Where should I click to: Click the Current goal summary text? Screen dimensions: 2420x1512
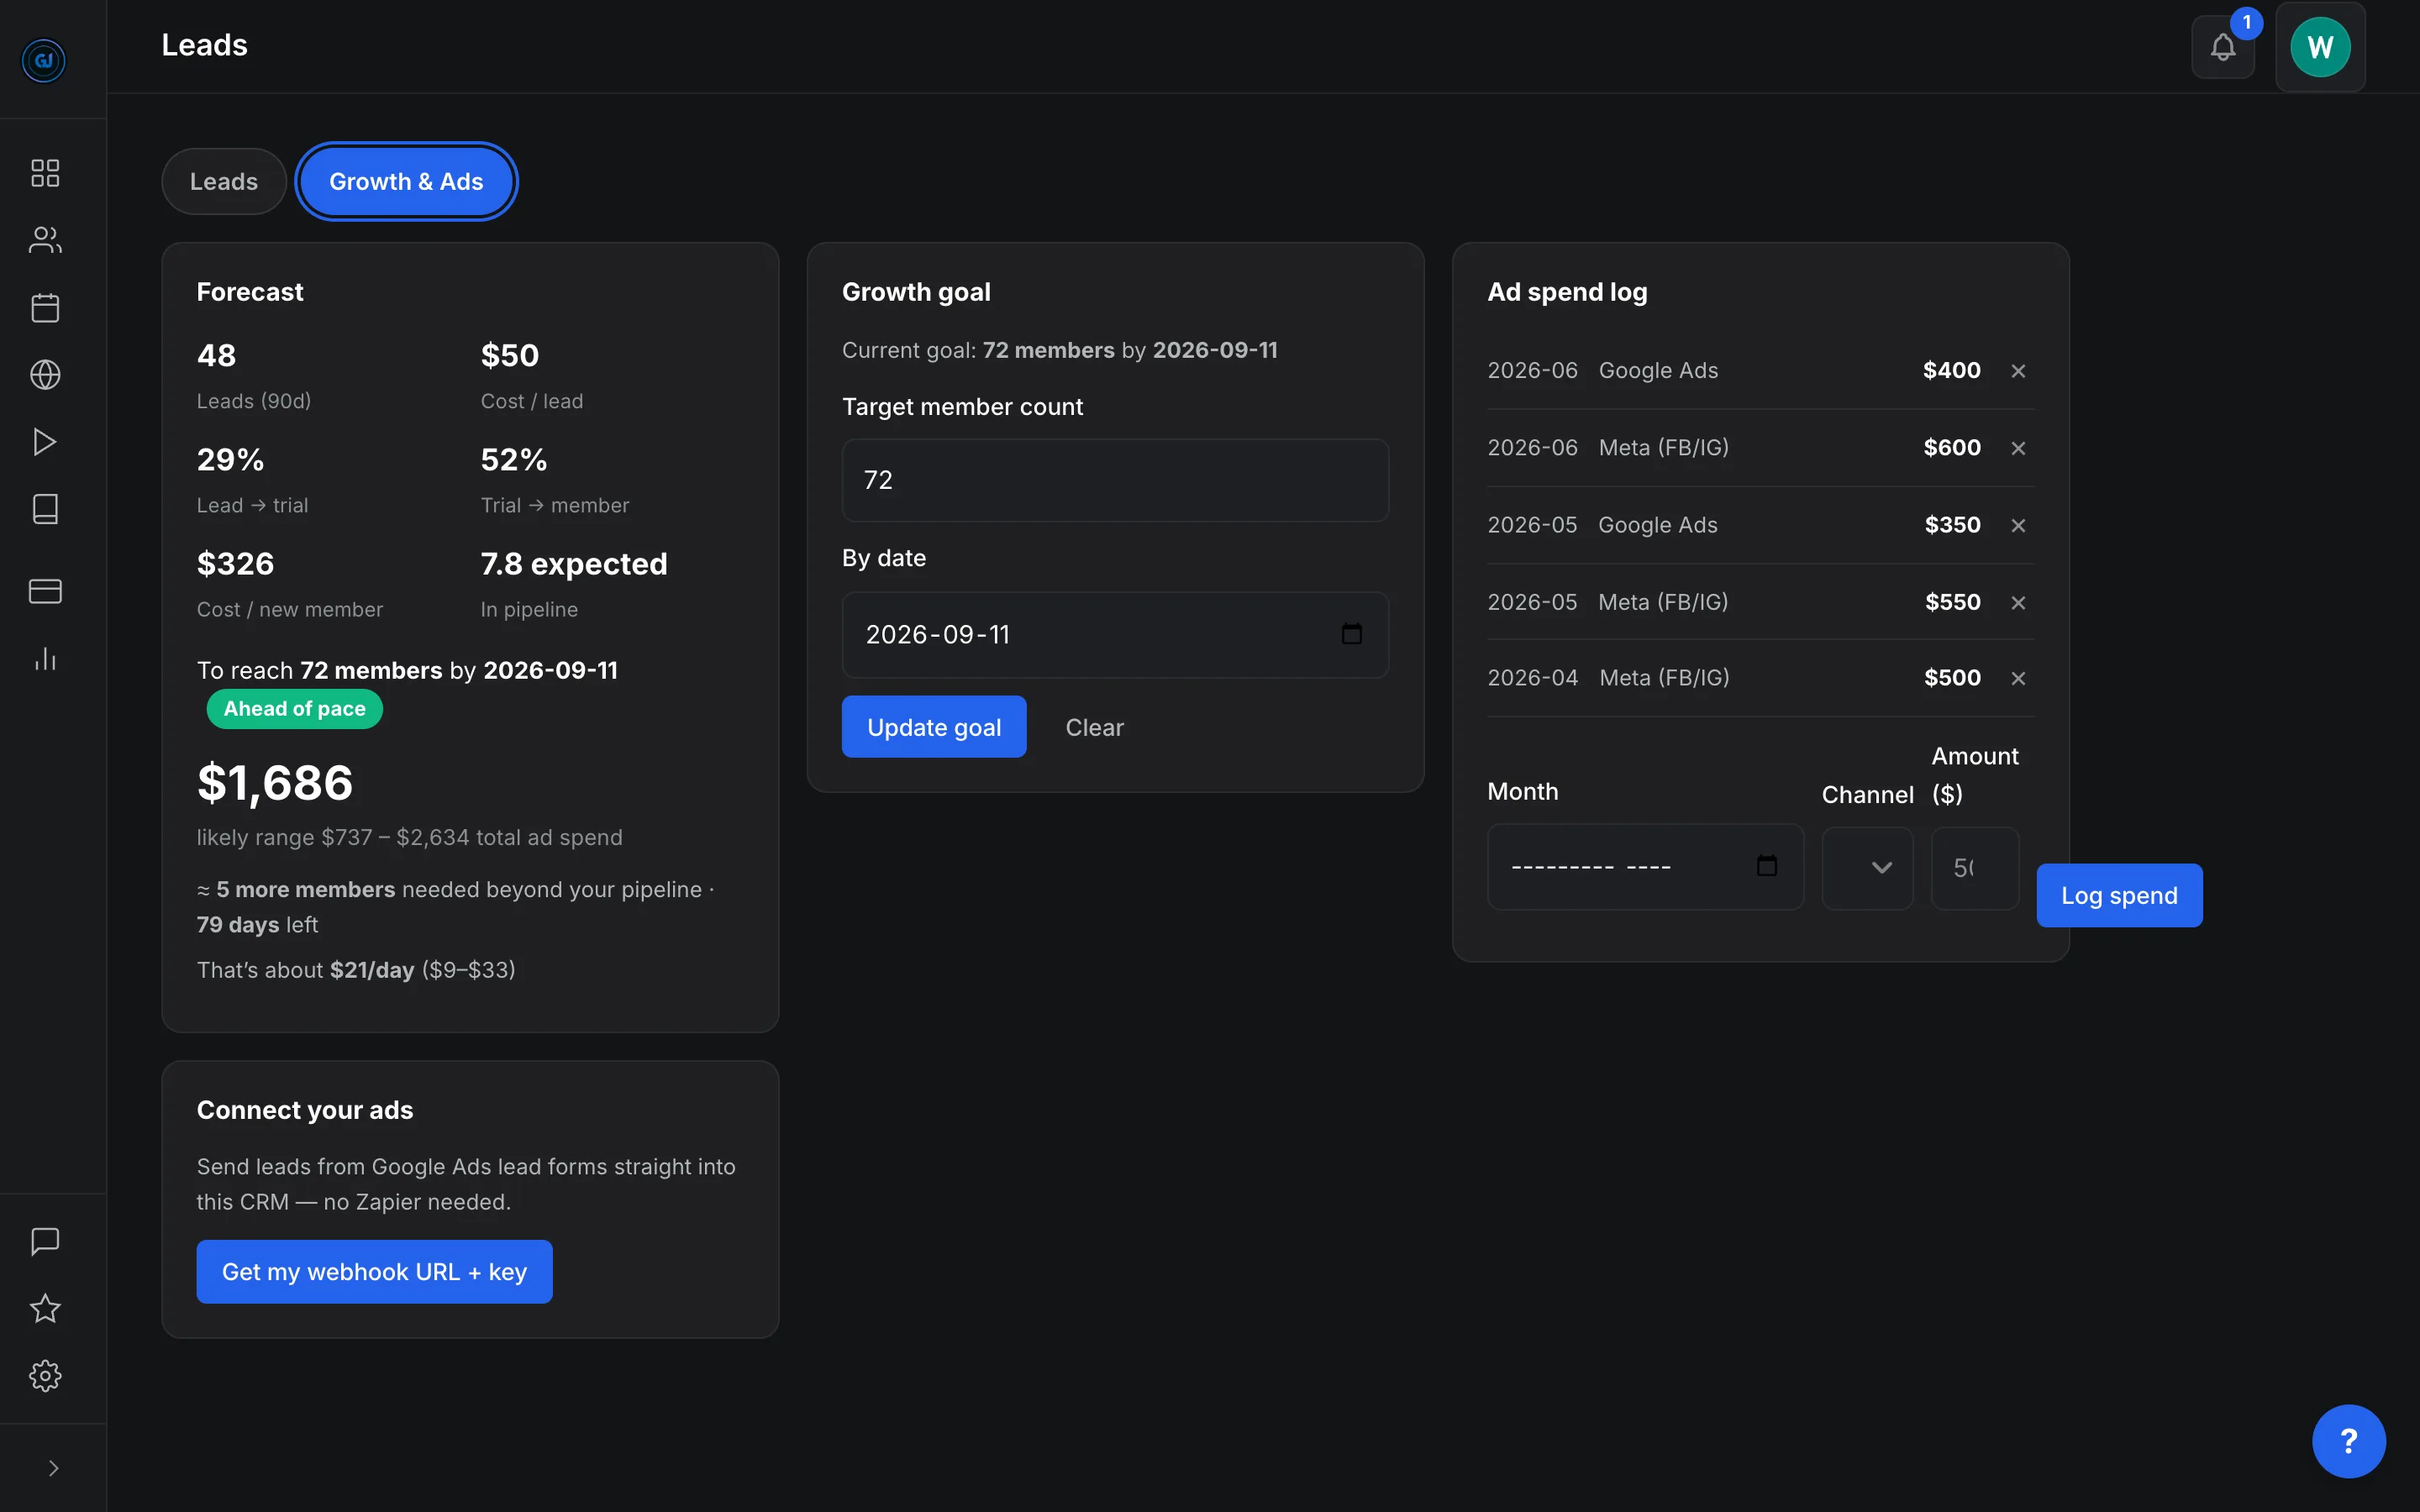click(1059, 350)
